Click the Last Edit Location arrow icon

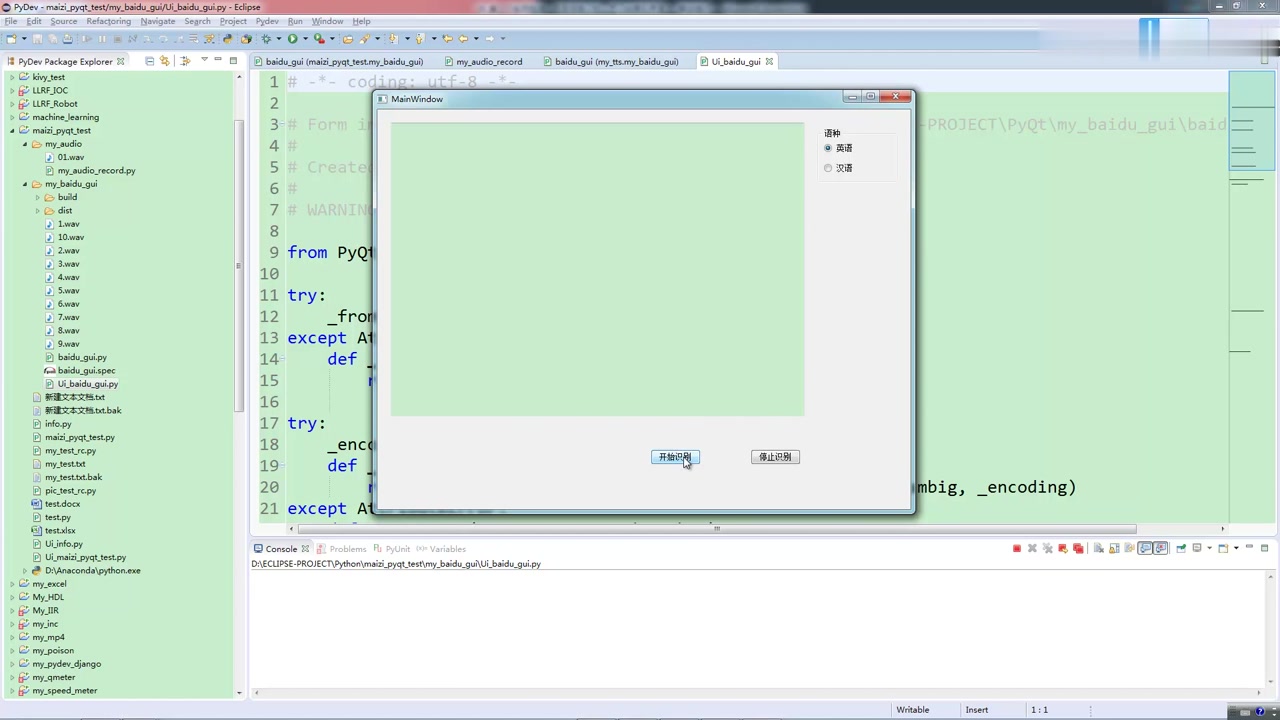(447, 39)
